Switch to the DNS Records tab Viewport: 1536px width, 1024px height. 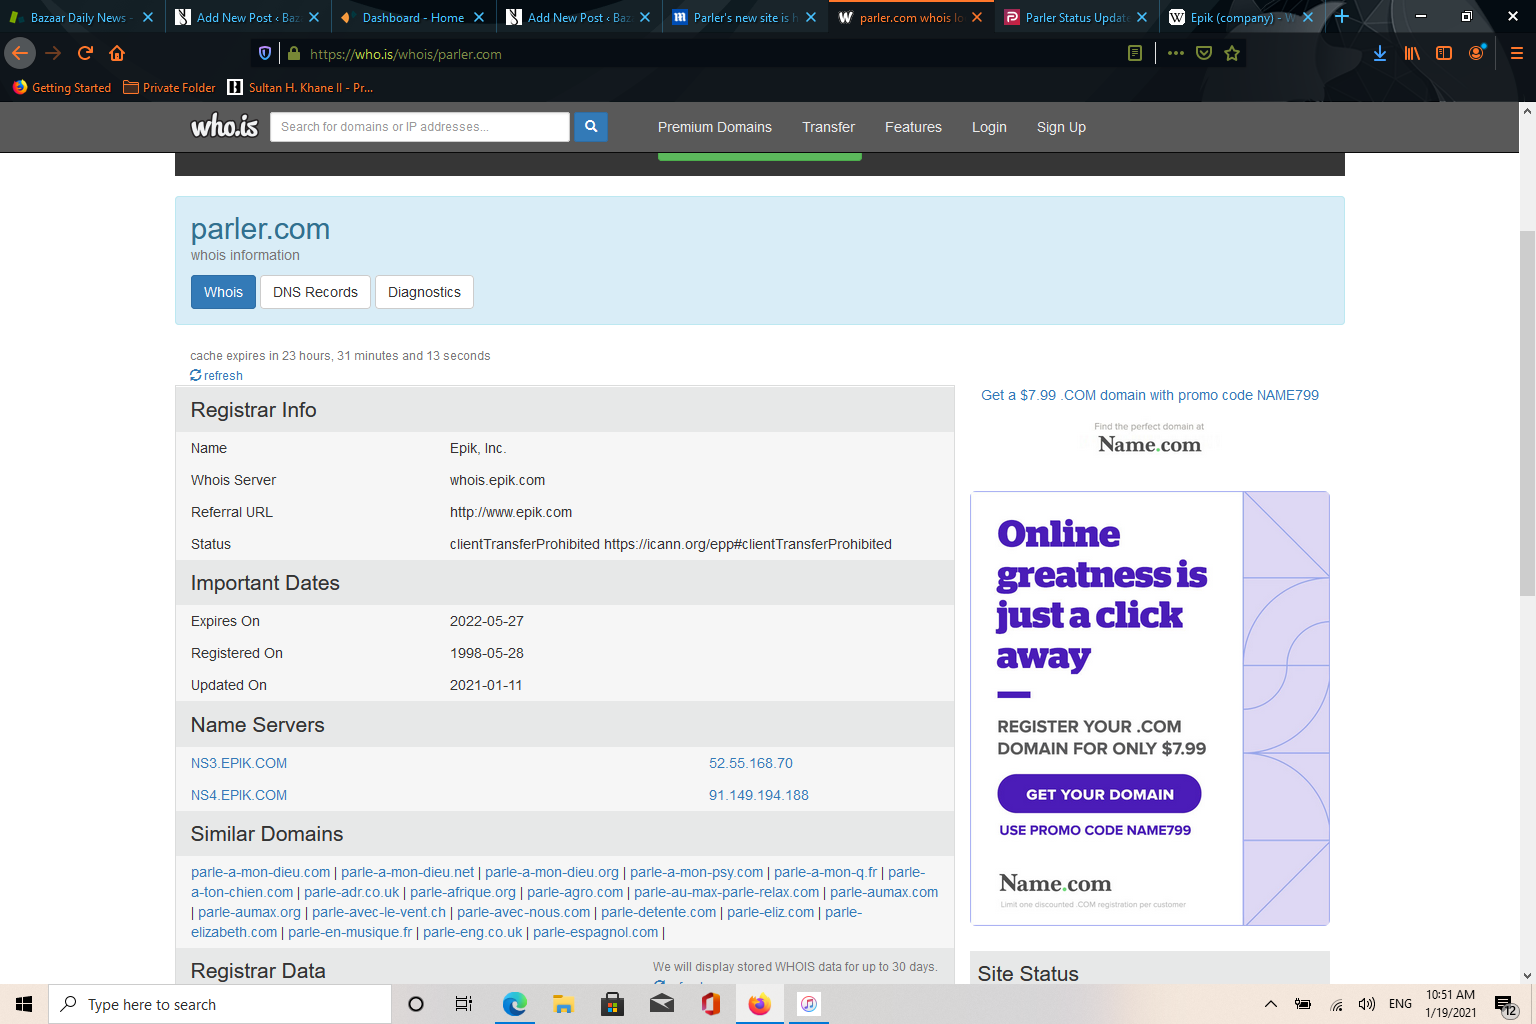click(315, 292)
